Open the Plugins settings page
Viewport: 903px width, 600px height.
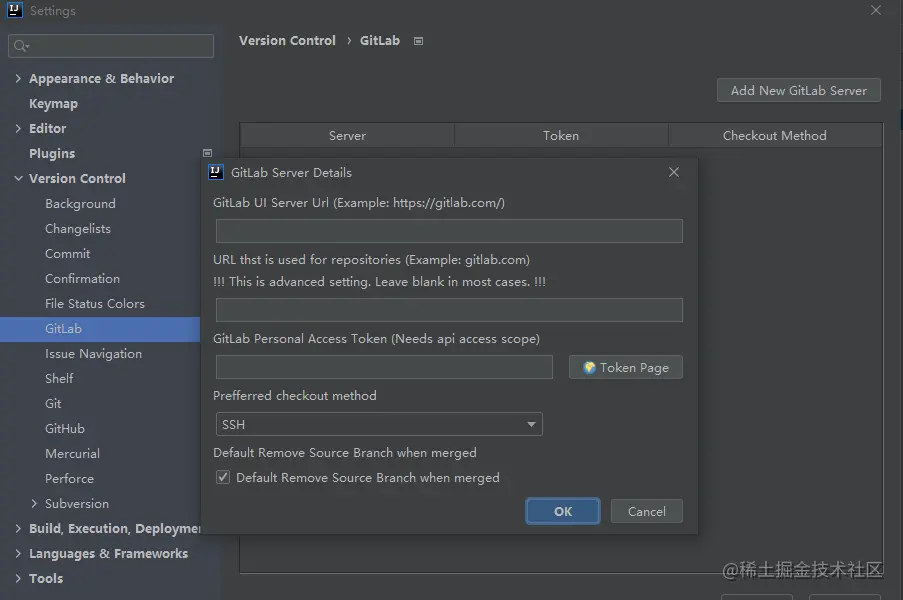tap(52, 154)
